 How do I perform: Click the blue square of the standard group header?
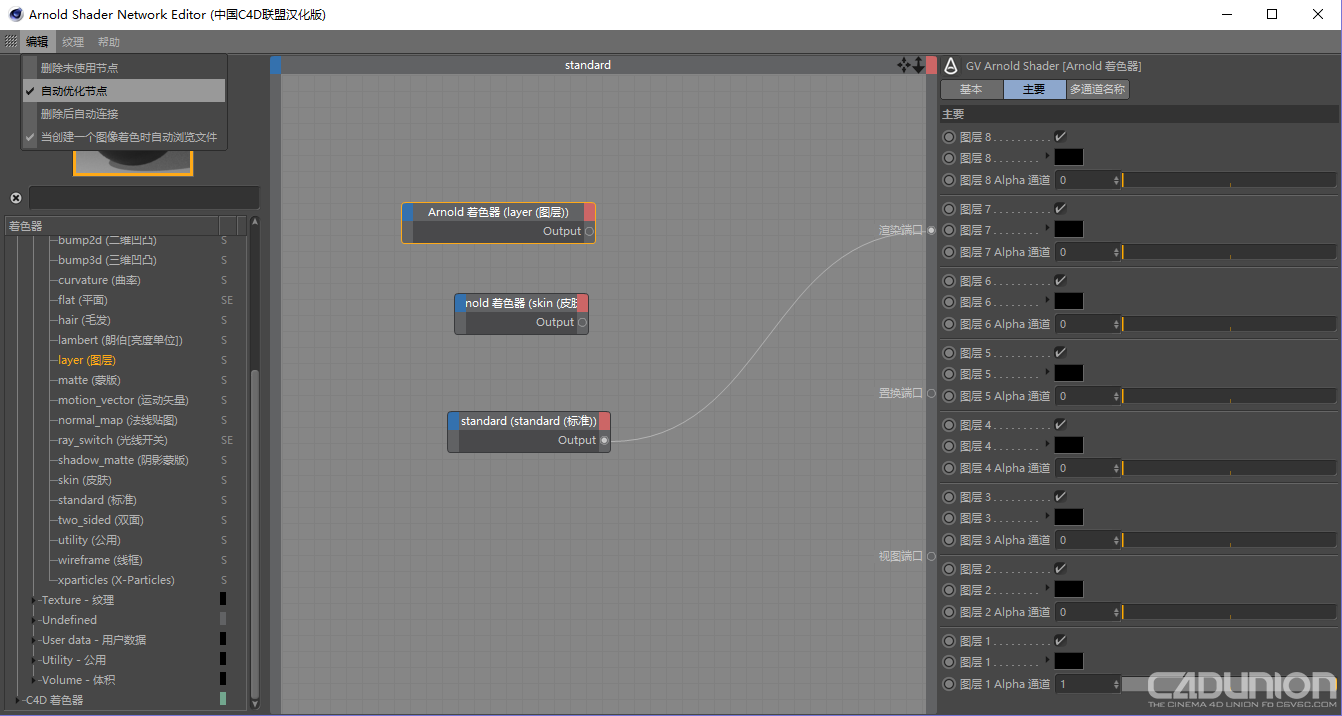[276, 65]
